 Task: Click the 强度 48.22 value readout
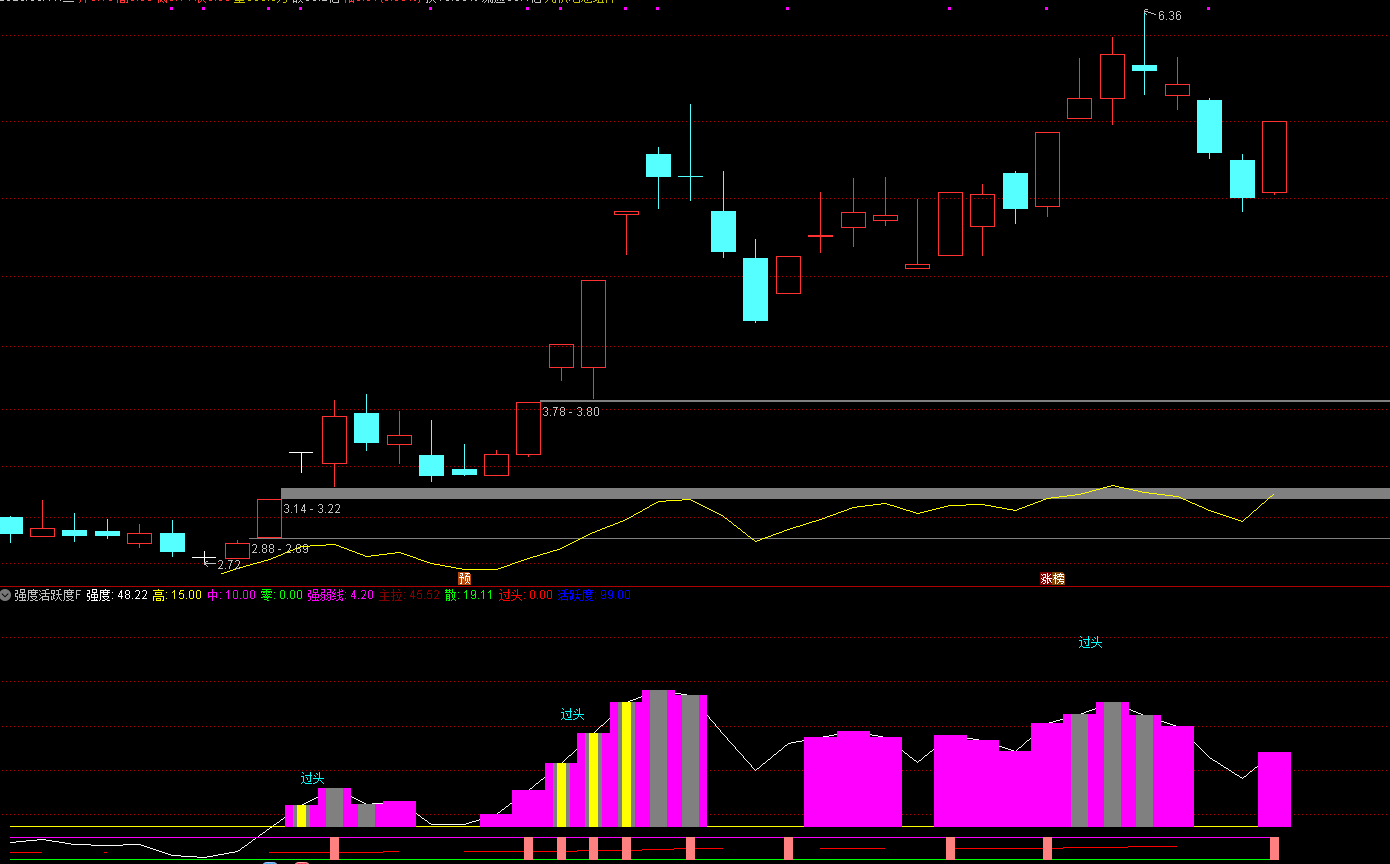116,595
